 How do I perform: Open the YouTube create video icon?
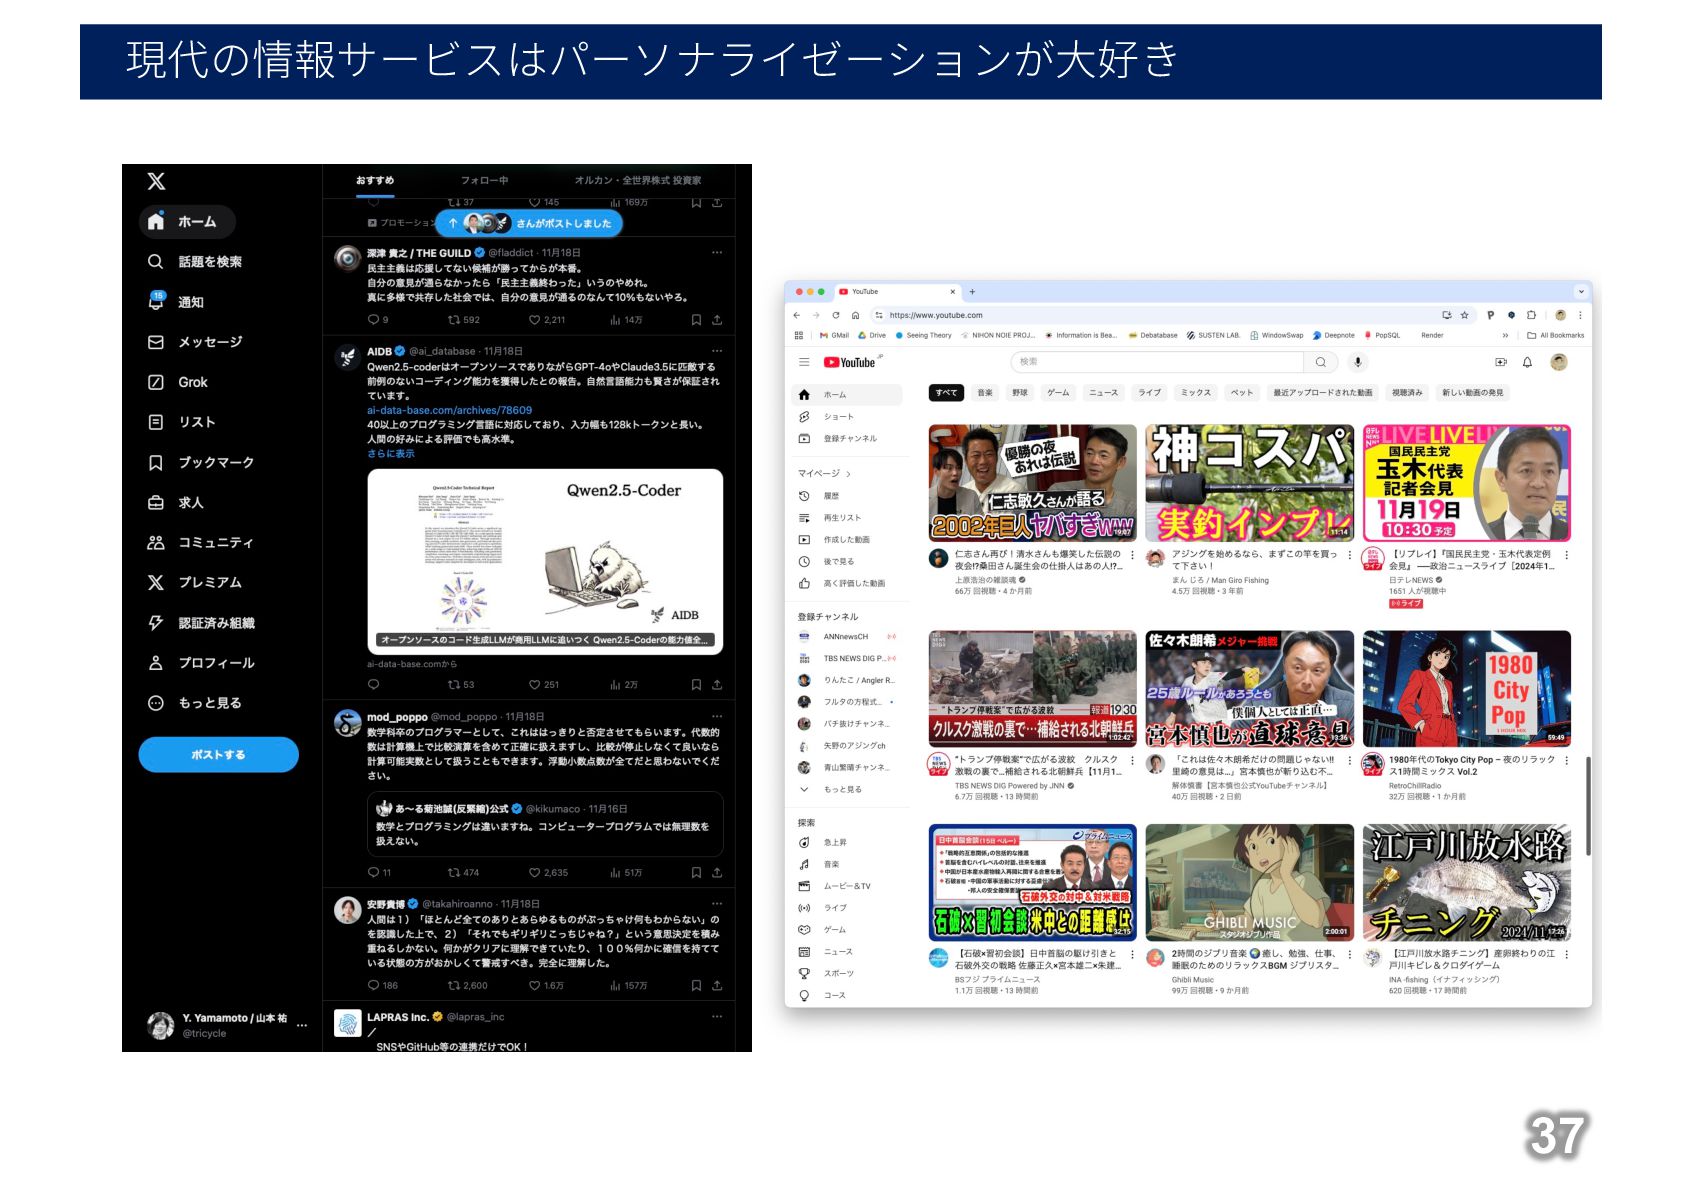1500,362
